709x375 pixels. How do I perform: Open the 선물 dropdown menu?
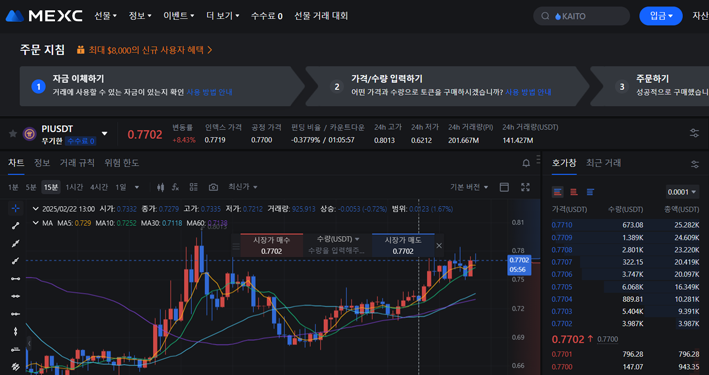[x=105, y=16]
